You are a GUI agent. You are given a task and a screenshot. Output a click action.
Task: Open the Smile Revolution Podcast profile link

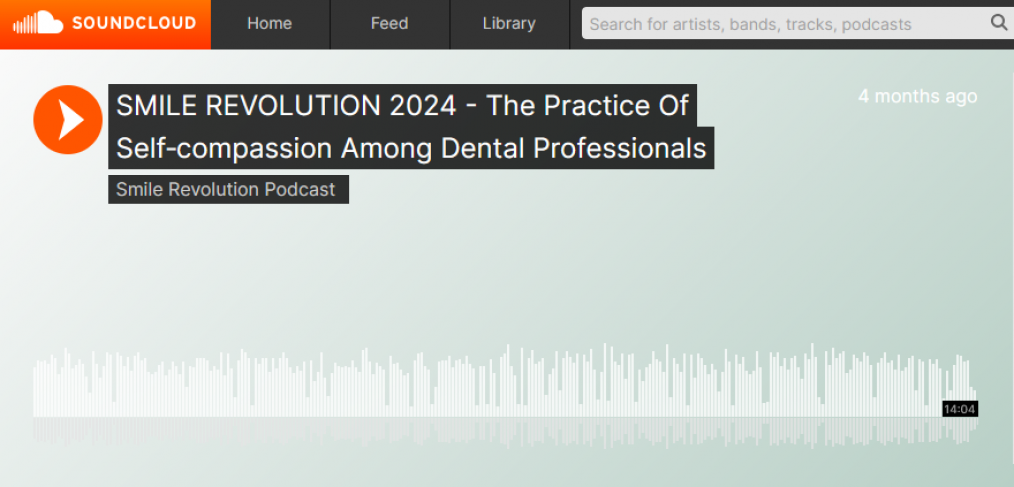tap(228, 189)
